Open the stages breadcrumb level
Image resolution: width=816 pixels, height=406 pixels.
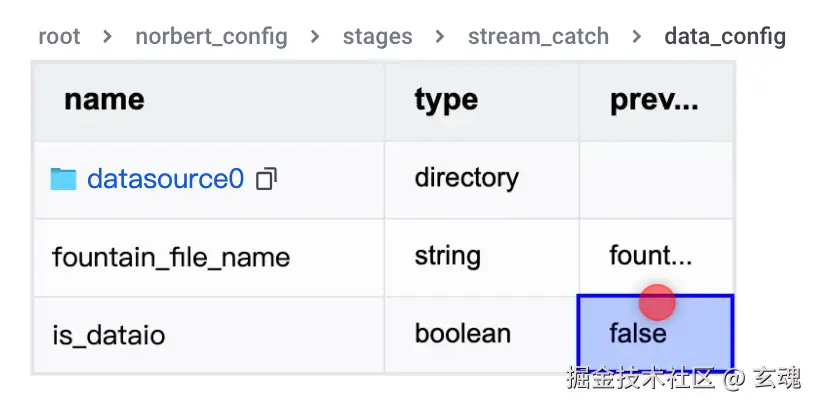[x=377, y=37]
